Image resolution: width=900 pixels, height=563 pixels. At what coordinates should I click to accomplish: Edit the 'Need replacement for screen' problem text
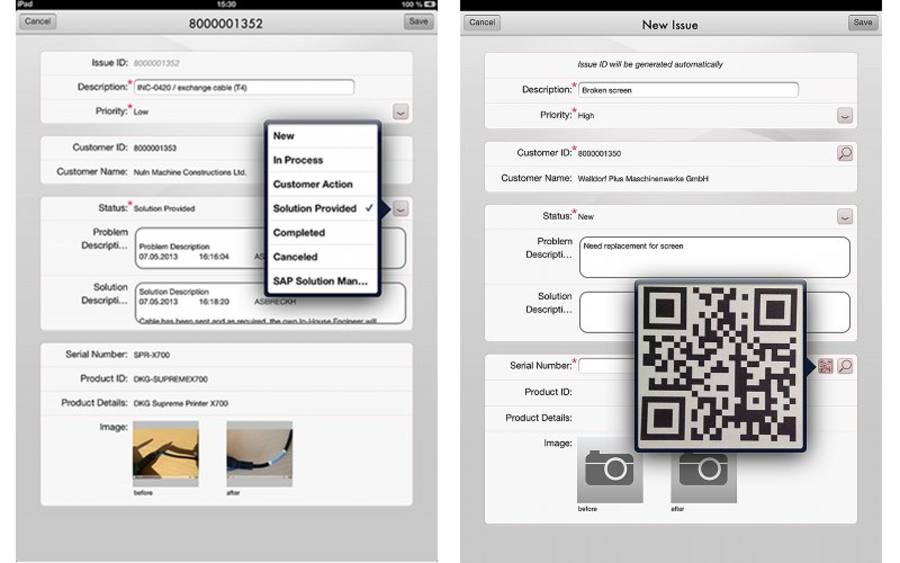(715, 257)
